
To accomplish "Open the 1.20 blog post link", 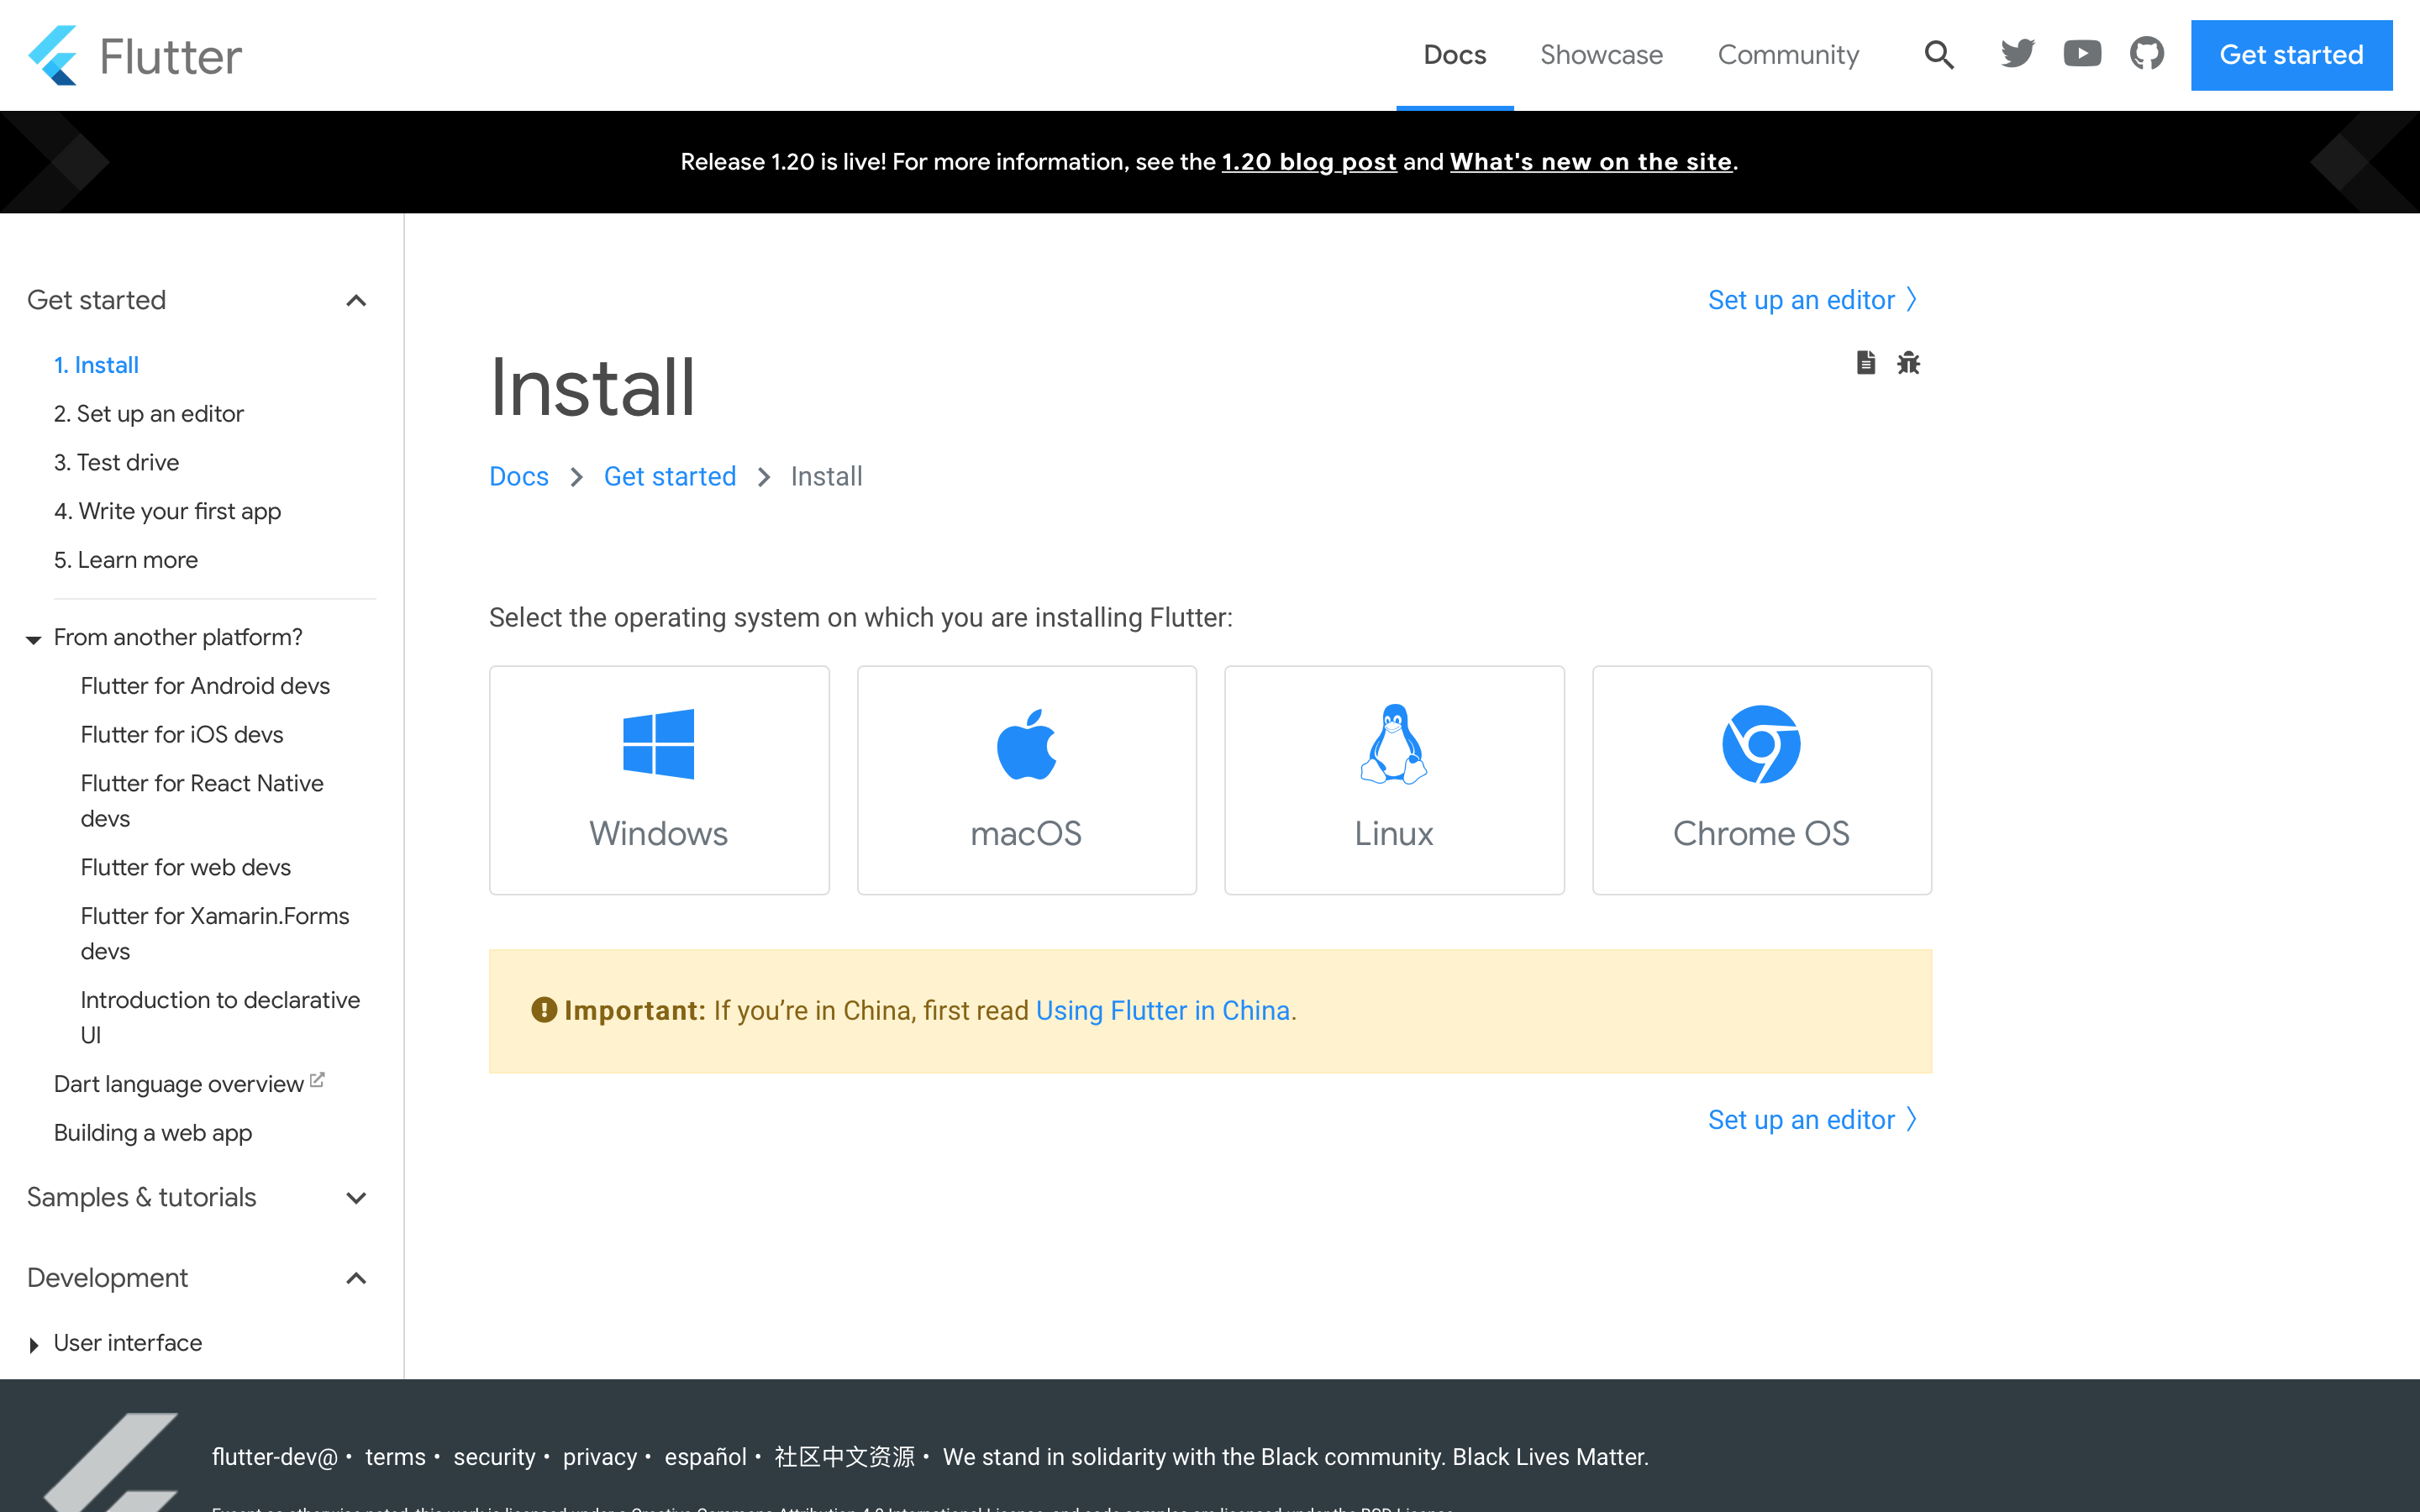I will (1309, 162).
